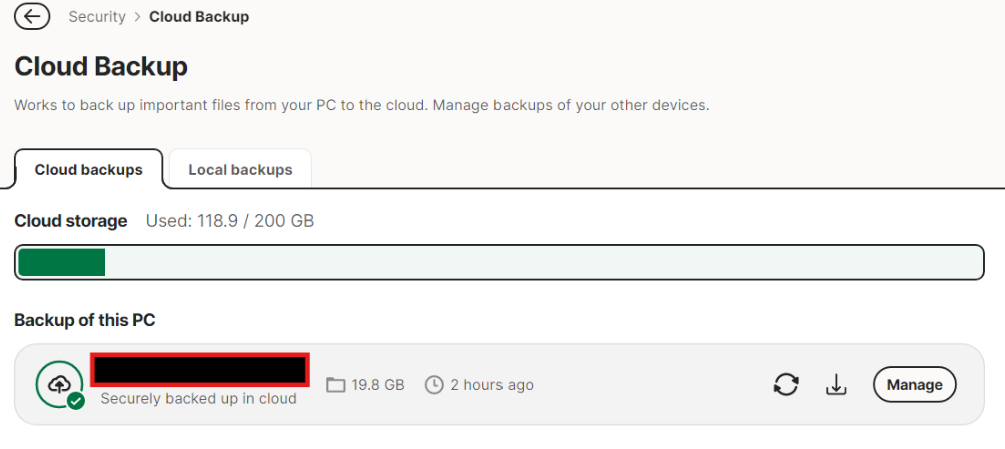This screenshot has height=449, width=1005.
Task: Click the download backup icon
Action: click(x=836, y=384)
